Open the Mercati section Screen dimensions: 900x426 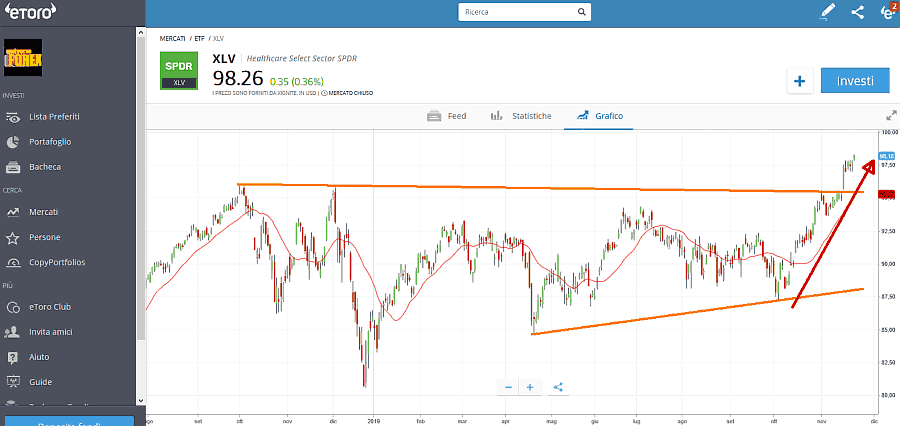(43, 212)
